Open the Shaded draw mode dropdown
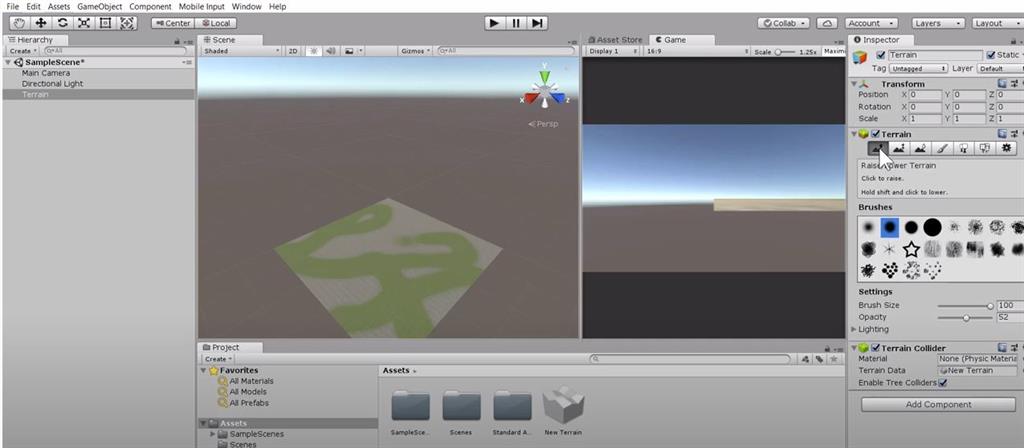This screenshot has width=1024, height=448. 241,51
